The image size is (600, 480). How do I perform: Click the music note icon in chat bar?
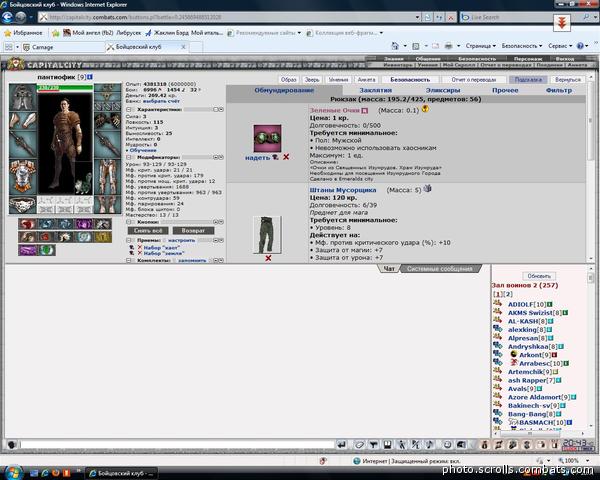430,444
